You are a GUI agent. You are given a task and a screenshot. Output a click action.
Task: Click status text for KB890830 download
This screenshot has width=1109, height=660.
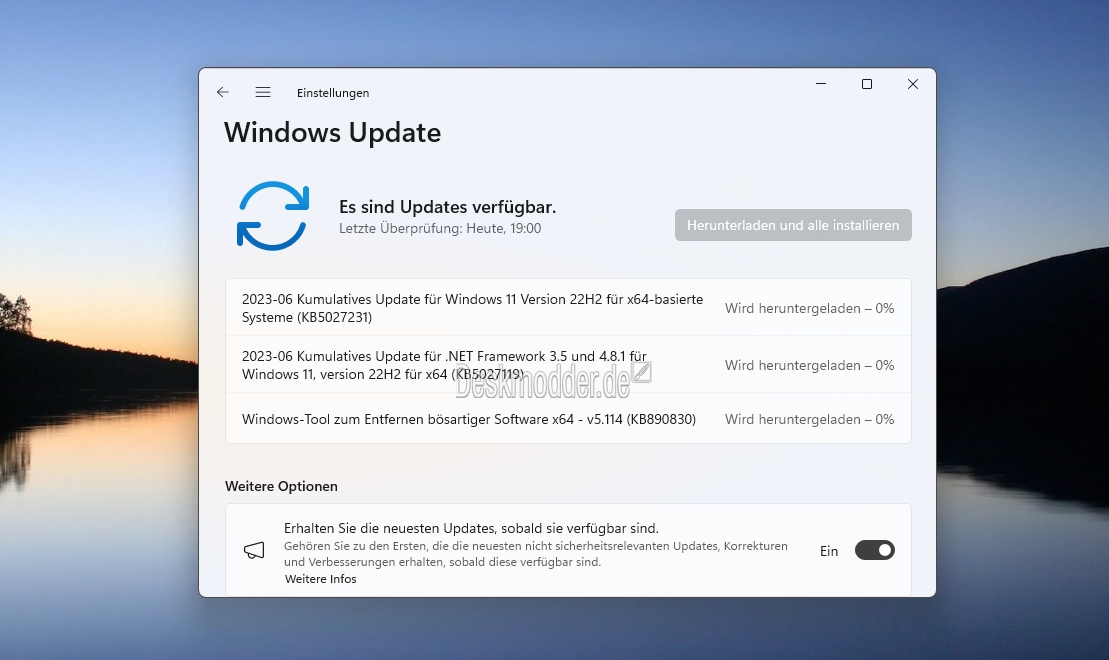[x=809, y=419]
